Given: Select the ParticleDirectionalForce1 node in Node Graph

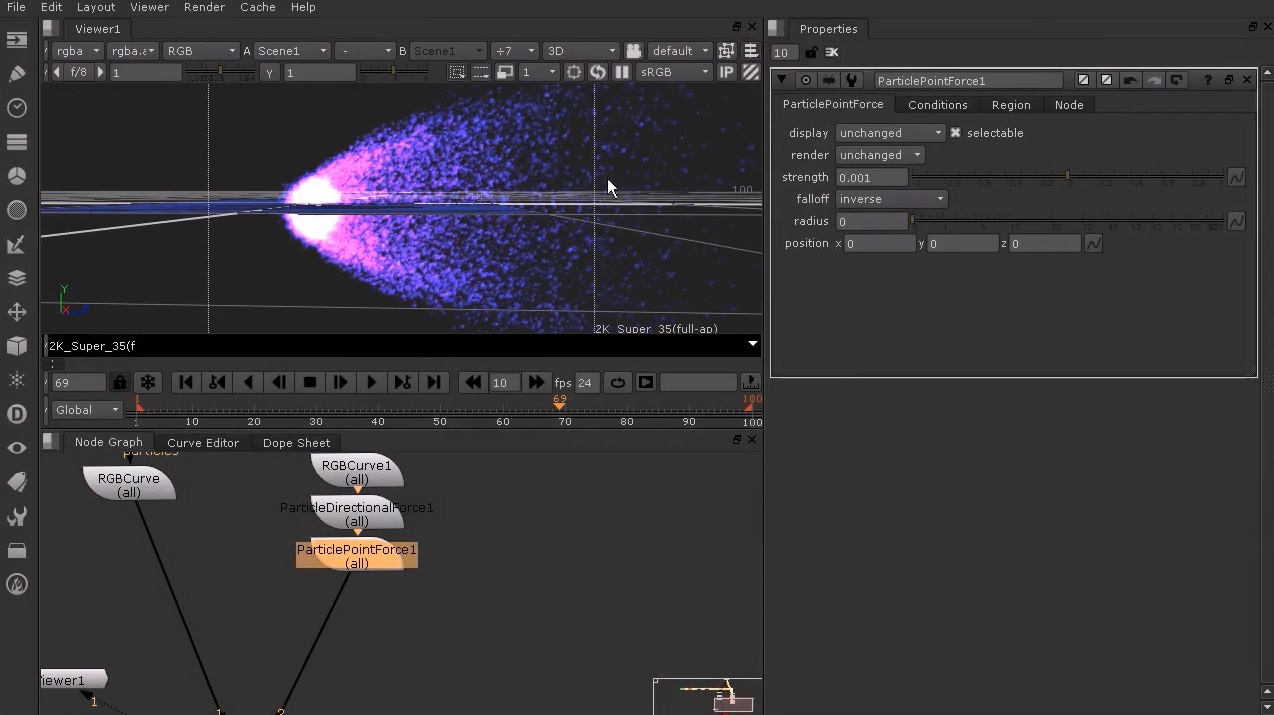Looking at the screenshot, I should pyautogui.click(x=357, y=514).
